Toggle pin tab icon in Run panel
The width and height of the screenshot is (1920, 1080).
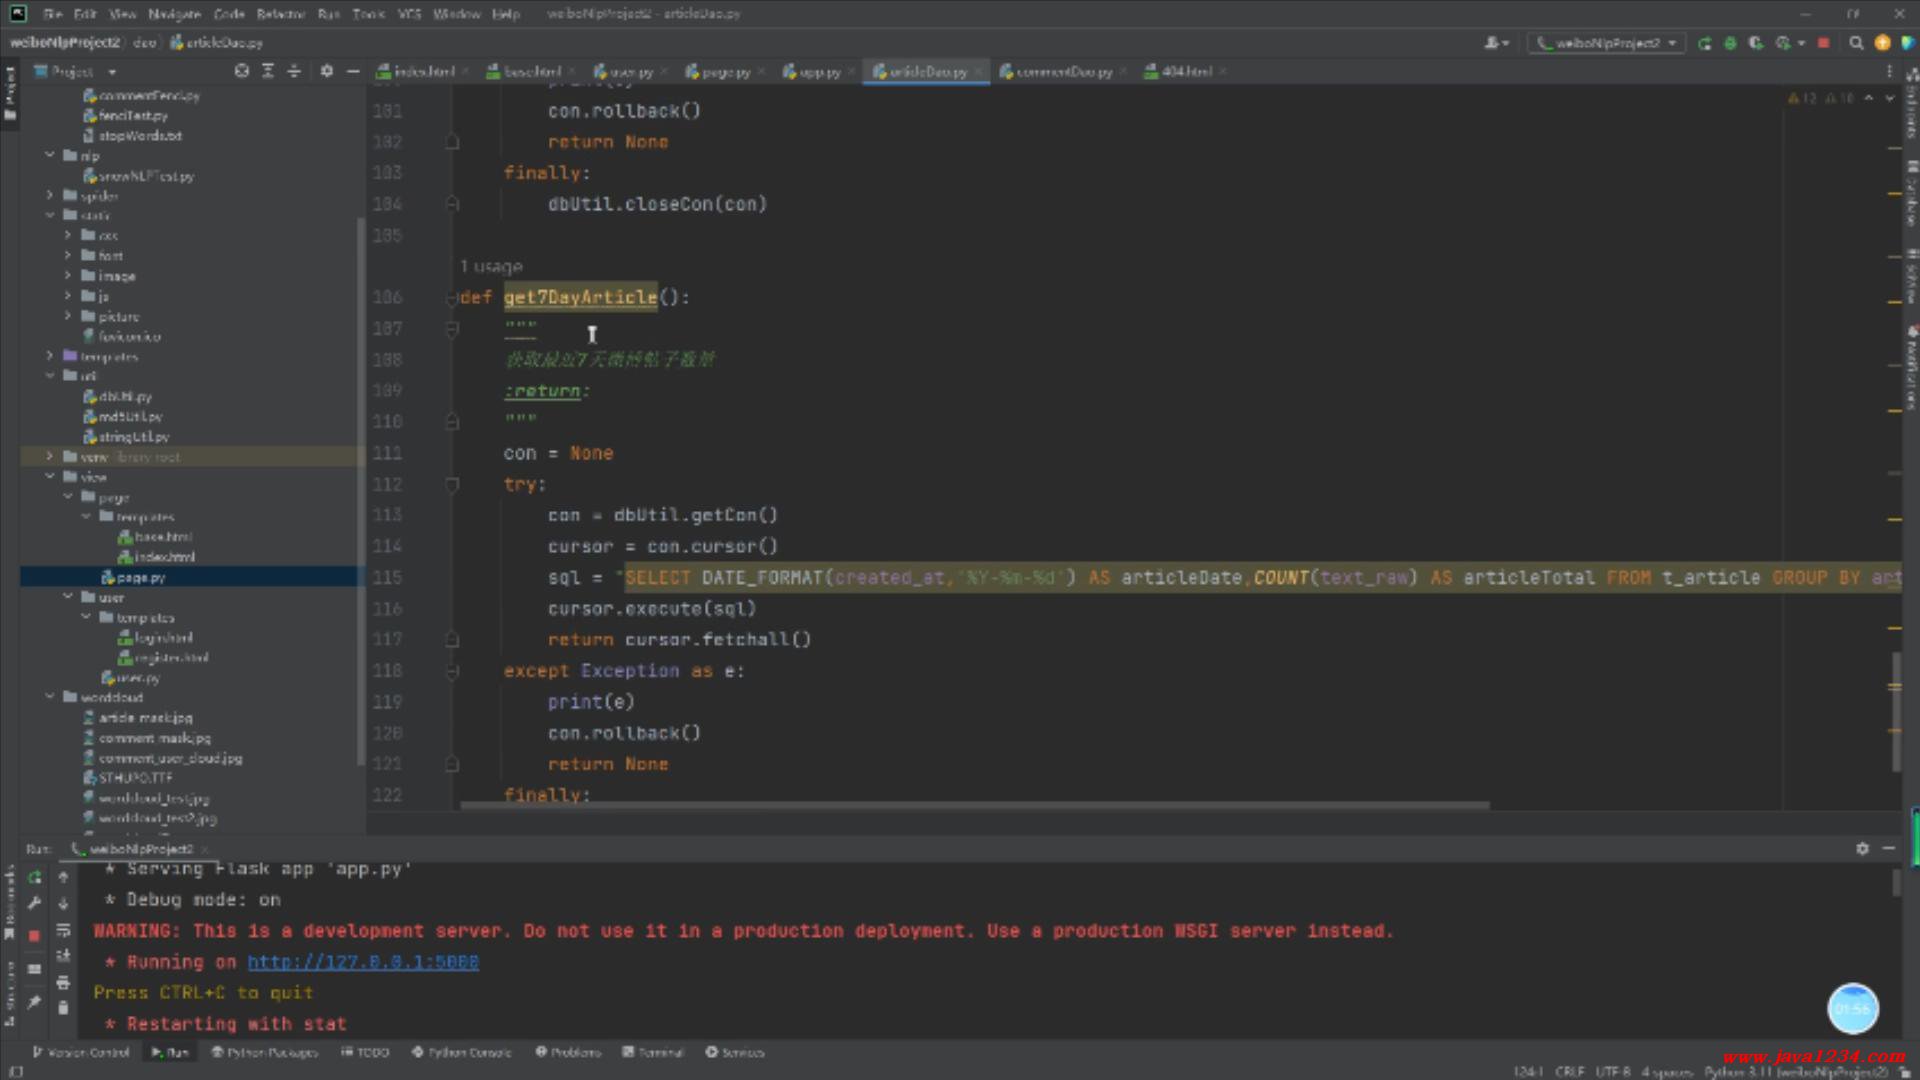35,1001
